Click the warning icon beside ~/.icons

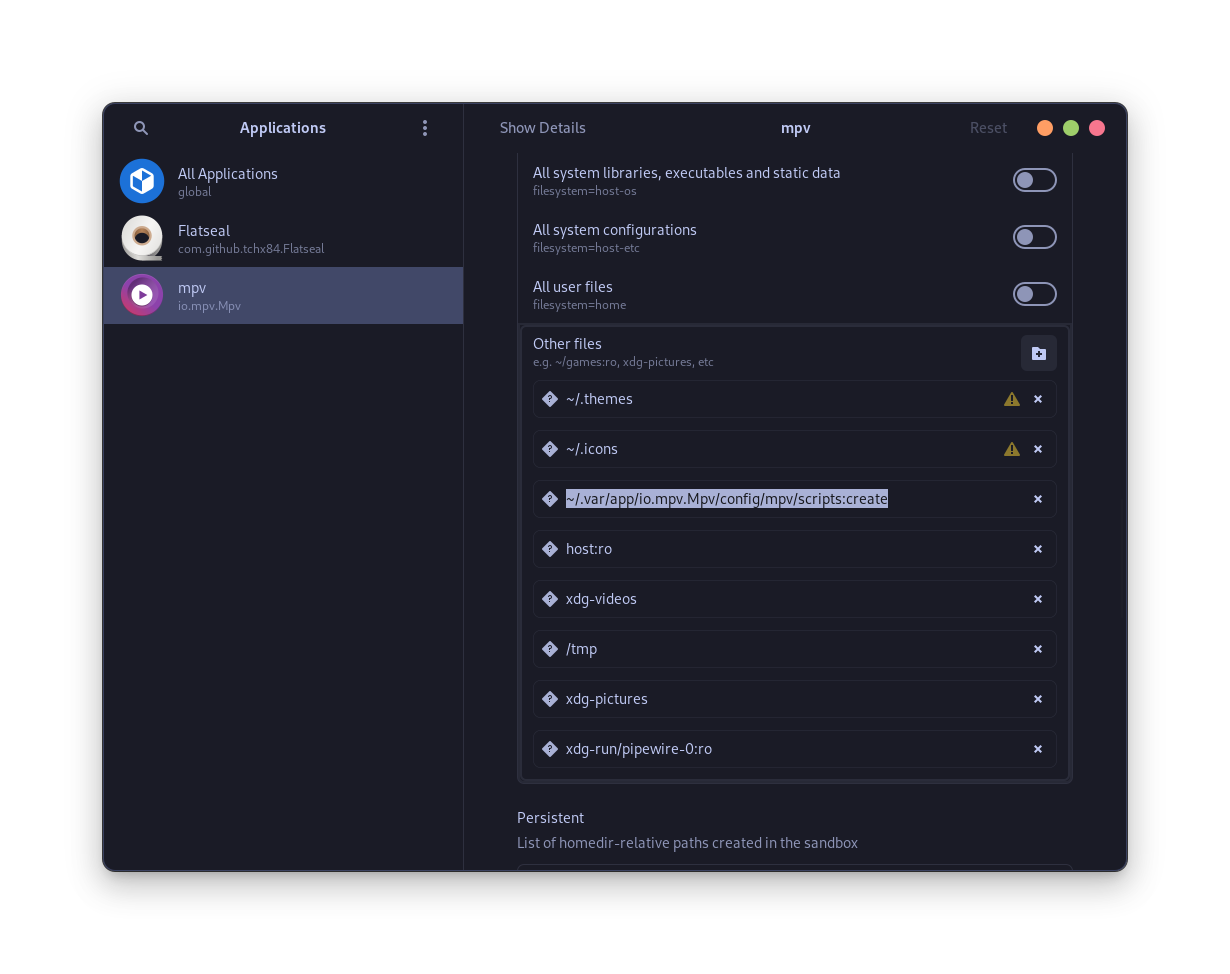point(1011,449)
